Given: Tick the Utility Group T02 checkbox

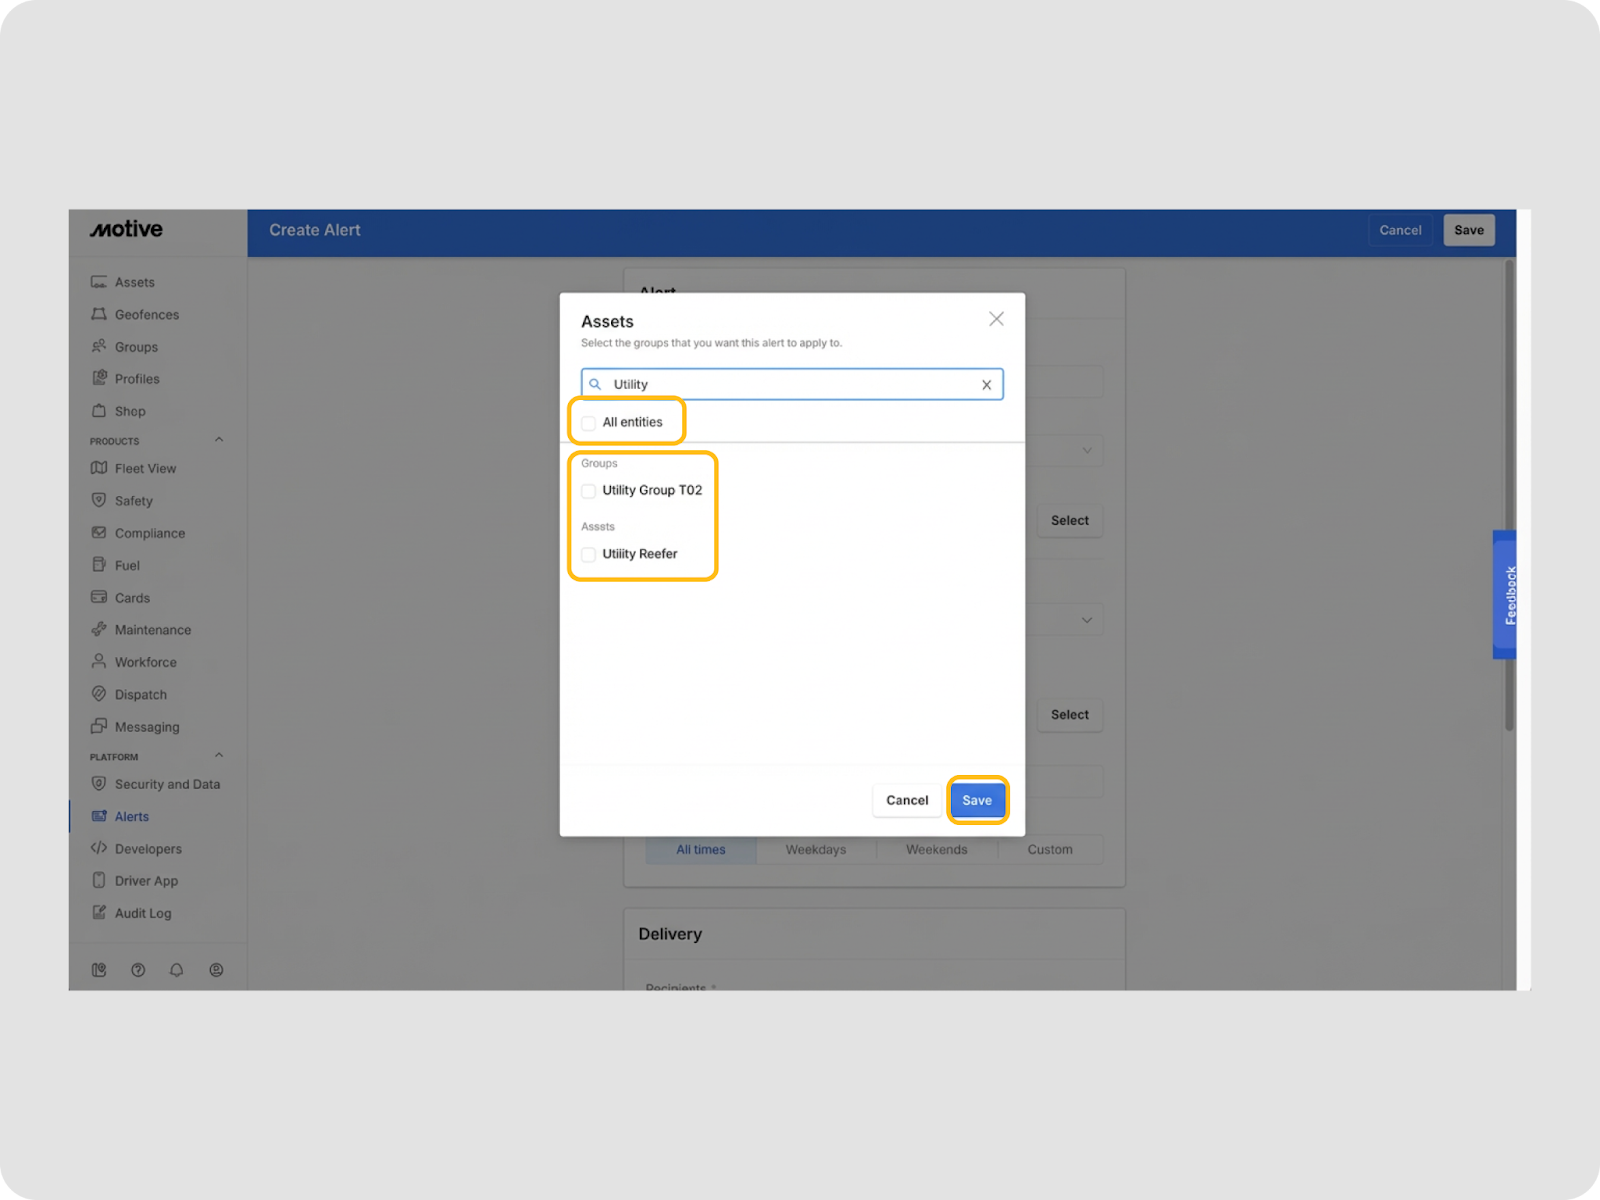Looking at the screenshot, I should coord(588,491).
